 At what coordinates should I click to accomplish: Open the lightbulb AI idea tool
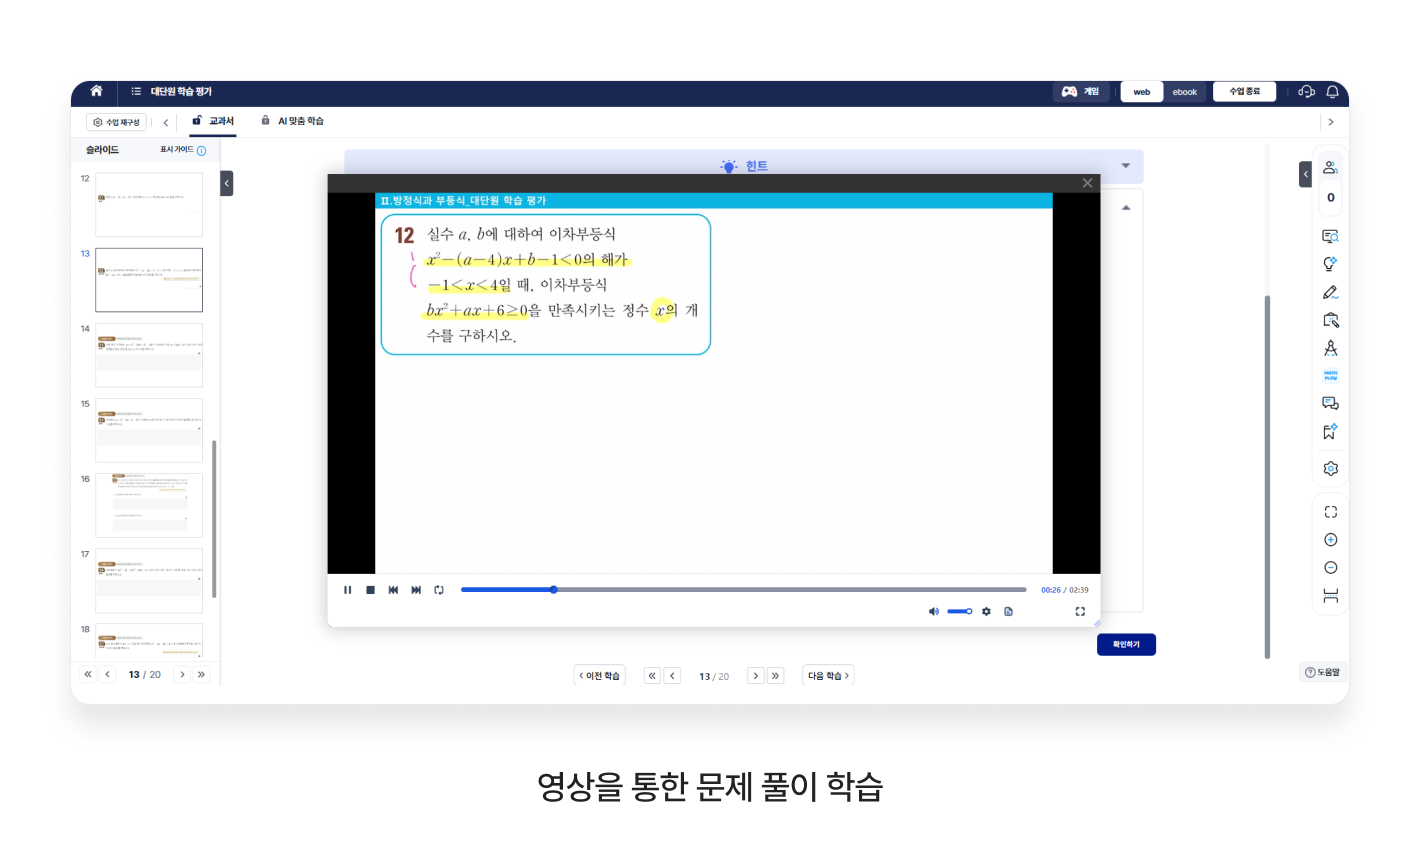pyautogui.click(x=1330, y=264)
